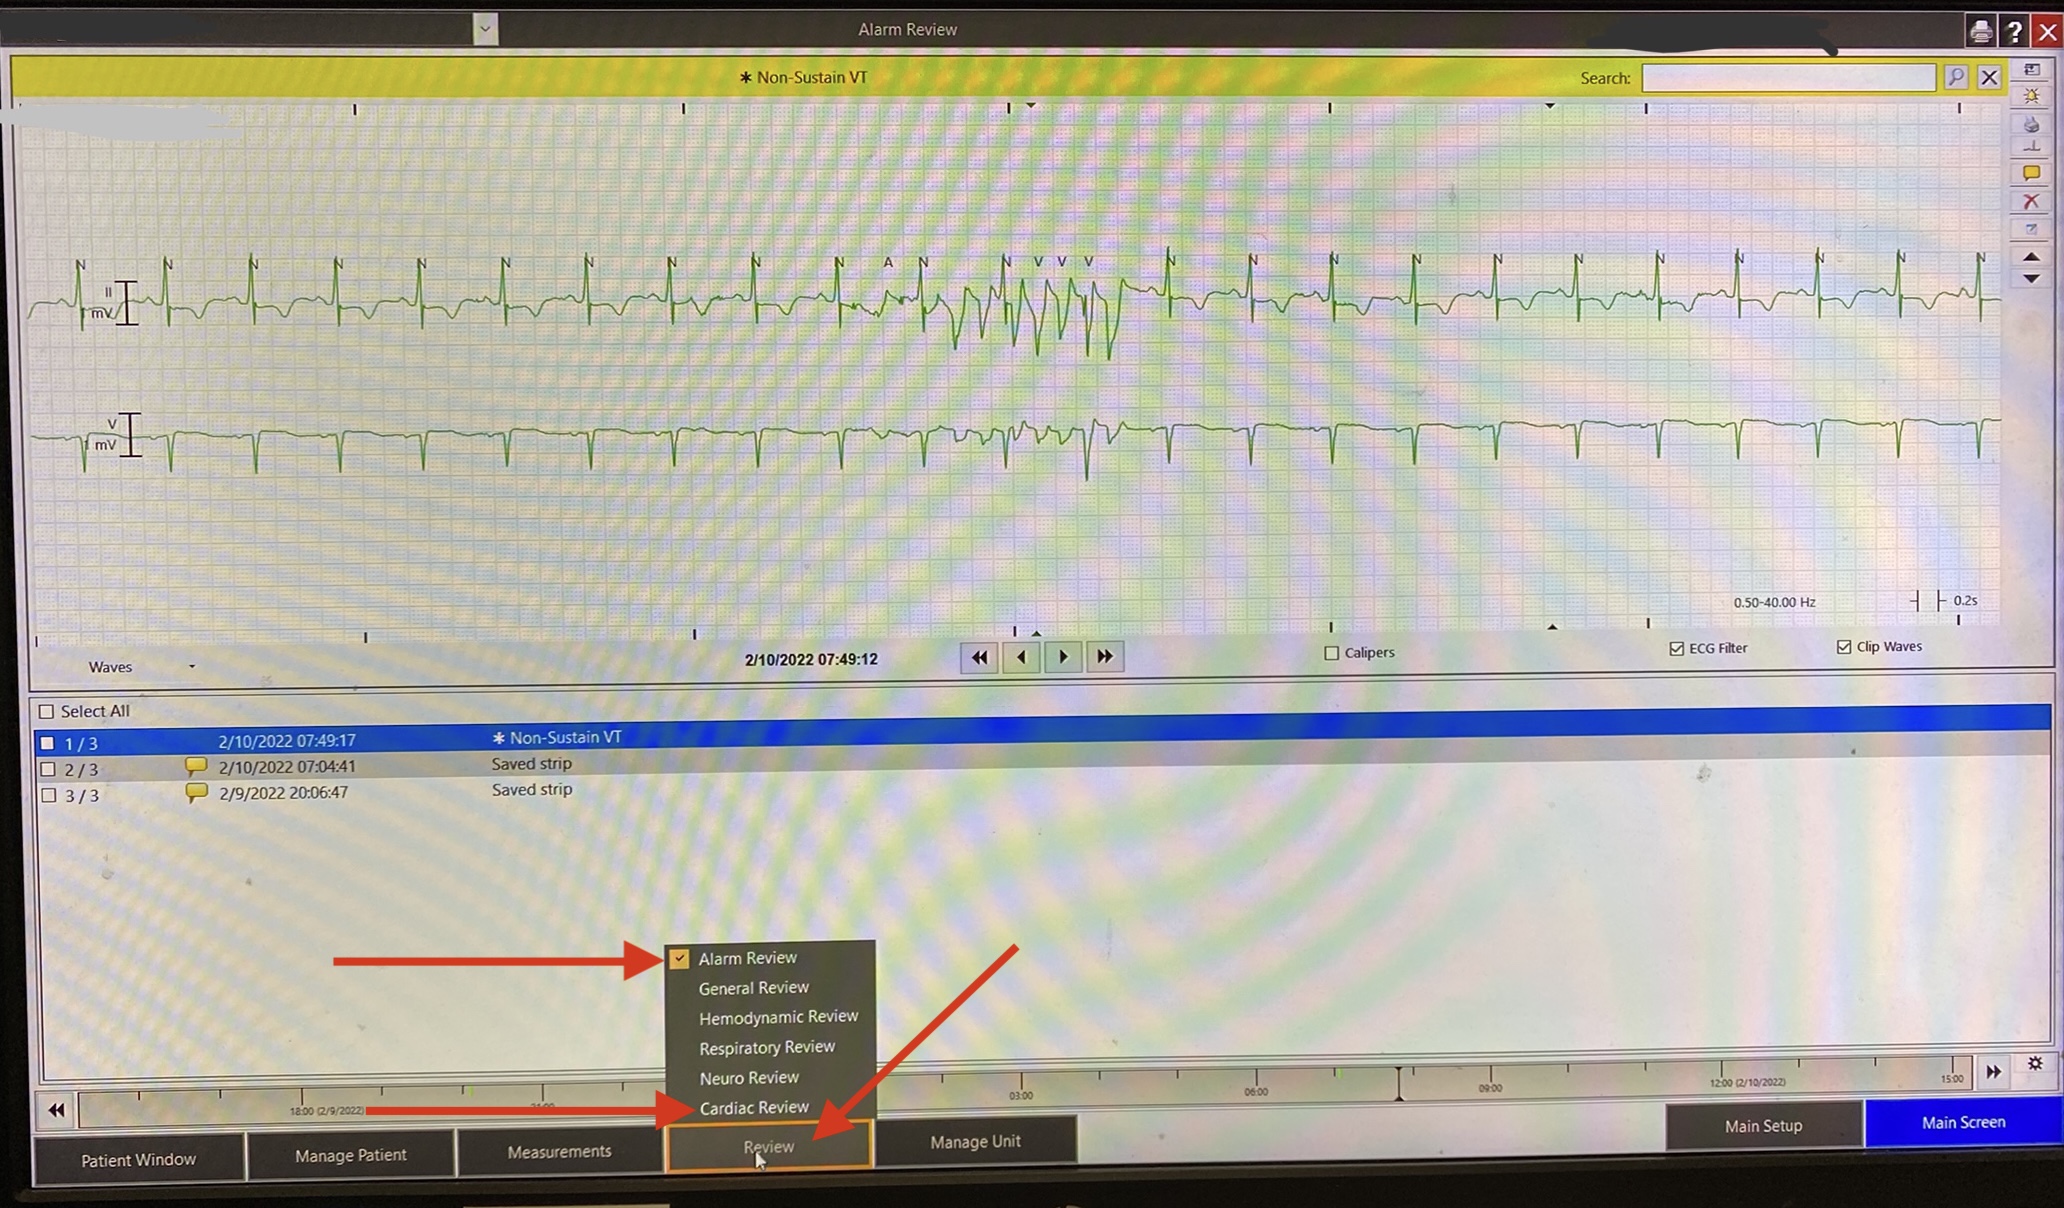Screen dimensions: 2064x1208
Task: Click the ECG waveform strip icon
Action: 2031,147
